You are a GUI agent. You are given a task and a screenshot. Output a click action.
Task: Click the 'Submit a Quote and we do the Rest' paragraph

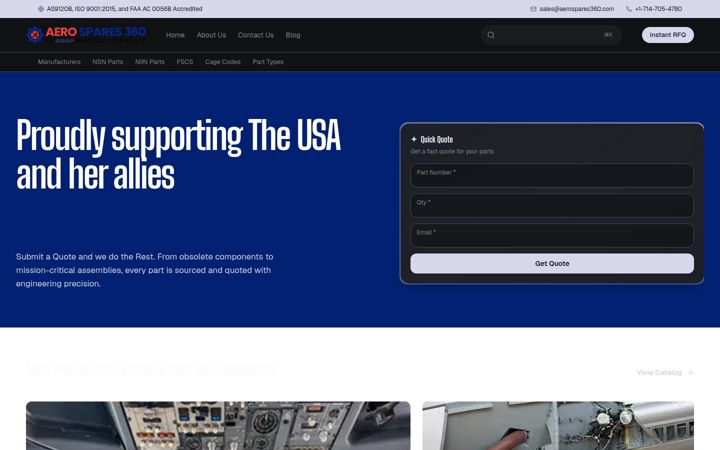pos(145,270)
